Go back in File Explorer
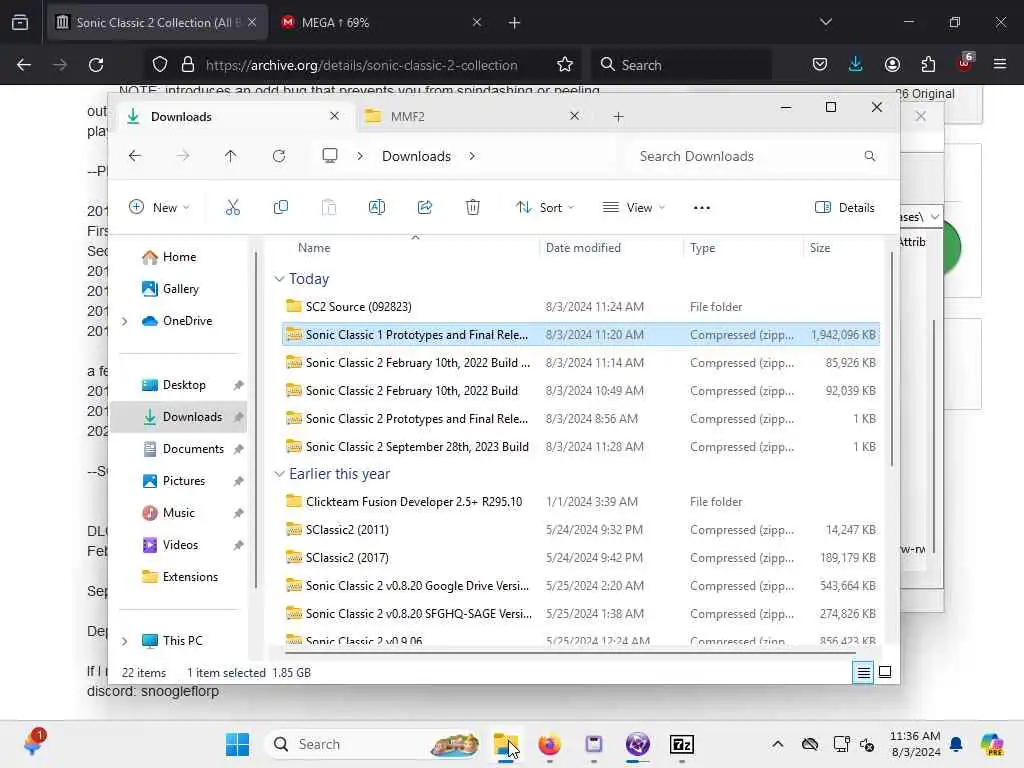 135,156
